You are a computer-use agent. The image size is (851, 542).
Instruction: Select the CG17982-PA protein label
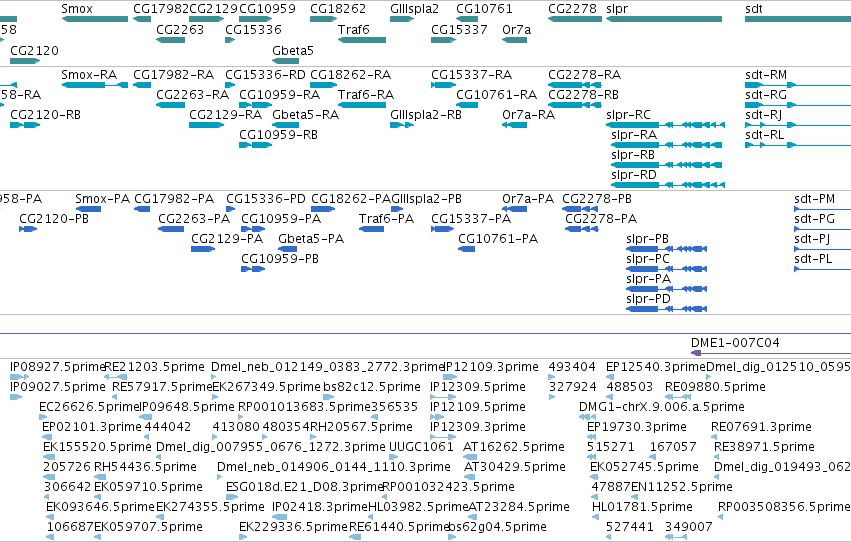174,199
